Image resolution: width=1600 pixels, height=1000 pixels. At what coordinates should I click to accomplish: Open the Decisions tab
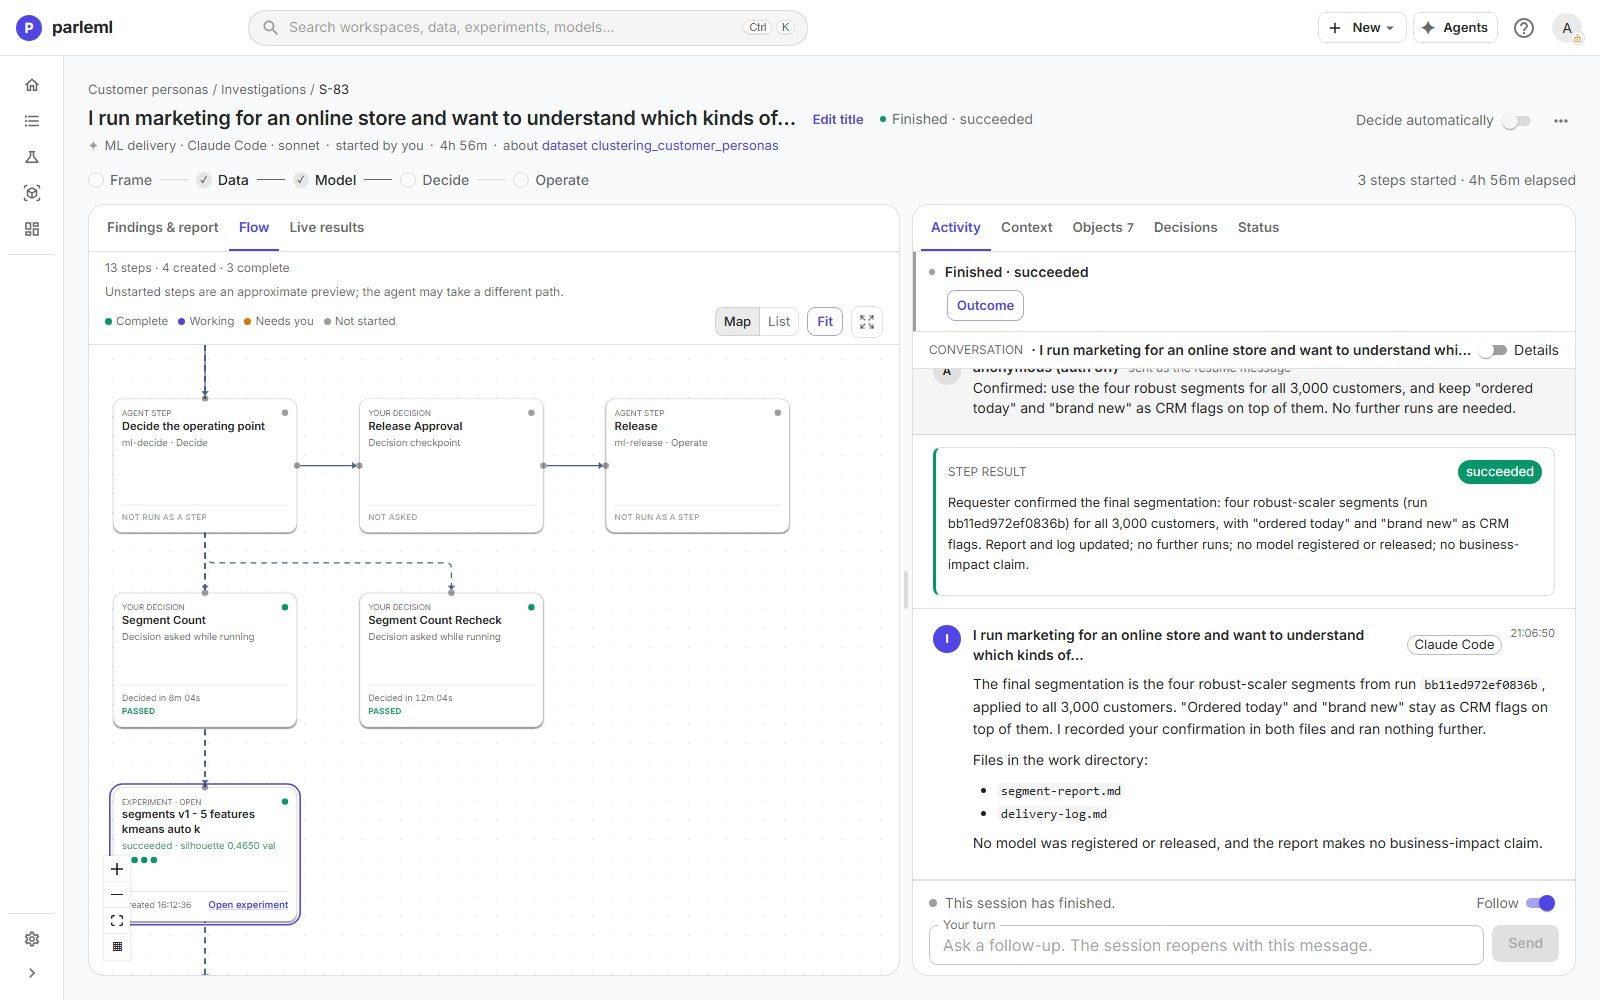tap(1185, 228)
